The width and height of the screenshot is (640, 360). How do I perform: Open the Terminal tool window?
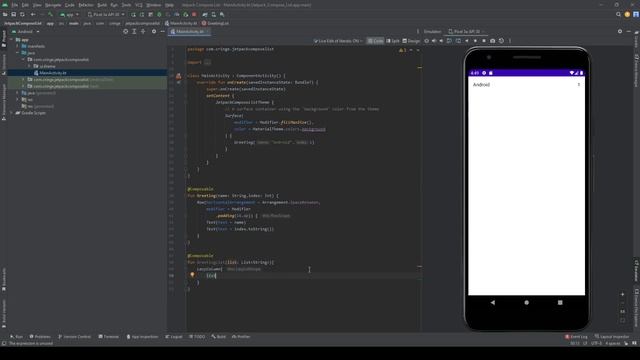pyautogui.click(x=109, y=337)
